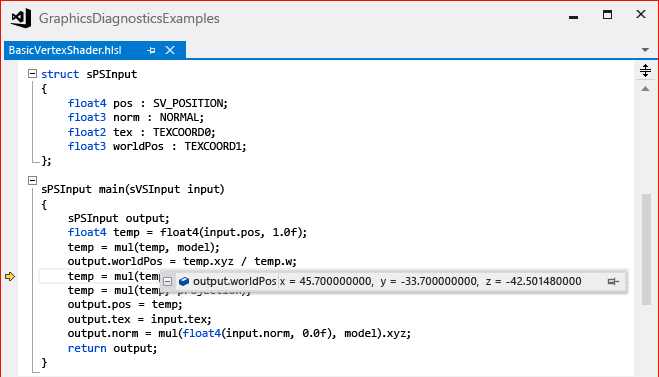Image resolution: width=659 pixels, height=377 pixels.
Task: Click the 'sPSInput output;' line
Action: tap(119, 218)
